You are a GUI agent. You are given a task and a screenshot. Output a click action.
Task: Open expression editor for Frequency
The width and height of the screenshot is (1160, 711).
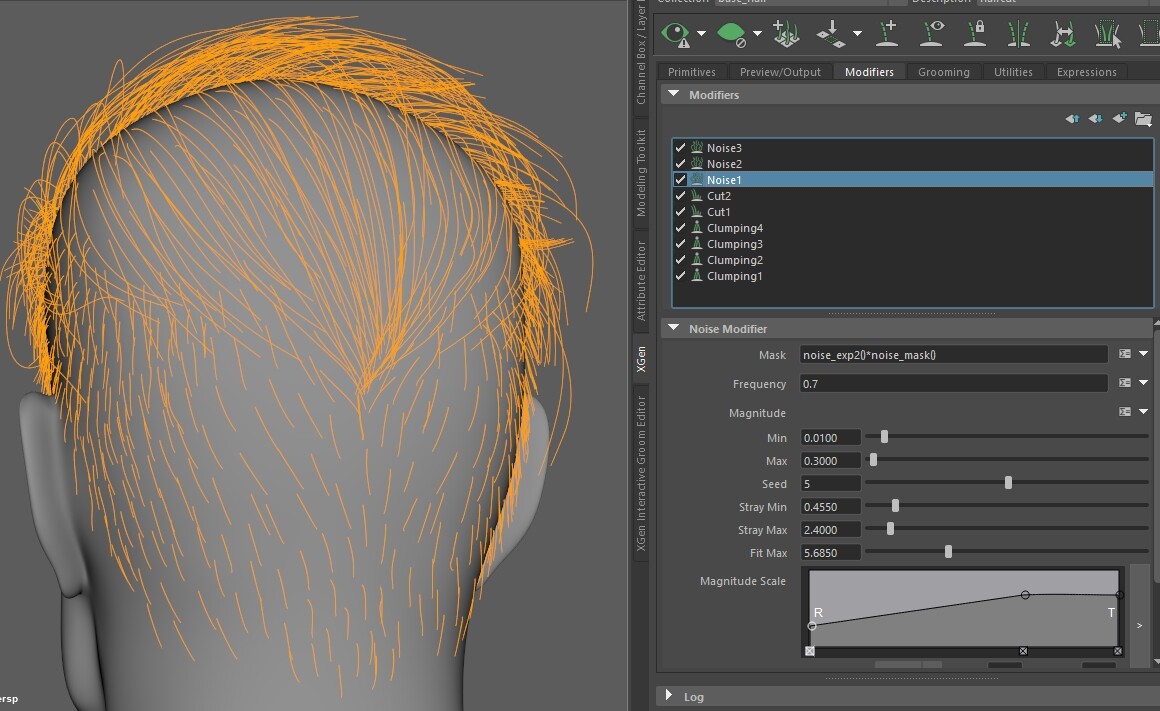1124,383
